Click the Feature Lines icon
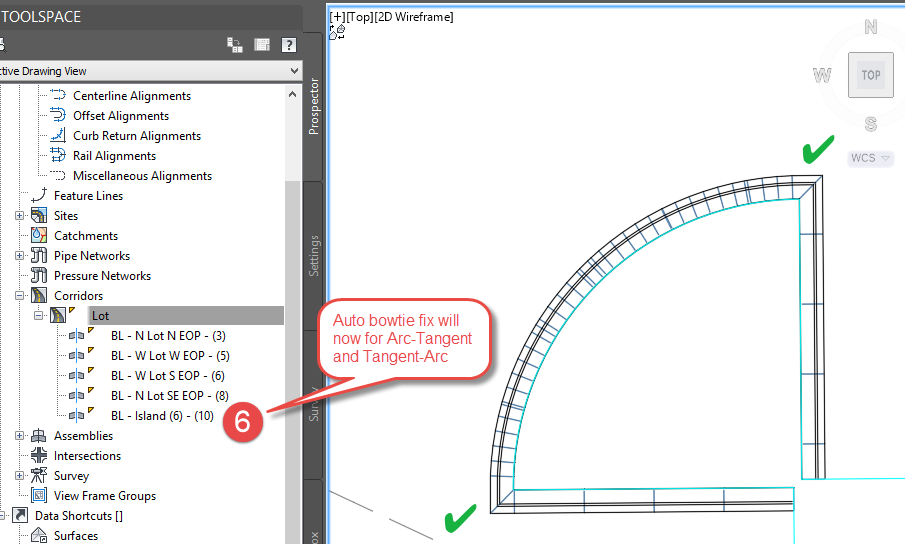This screenshot has width=905, height=544. click(x=39, y=195)
